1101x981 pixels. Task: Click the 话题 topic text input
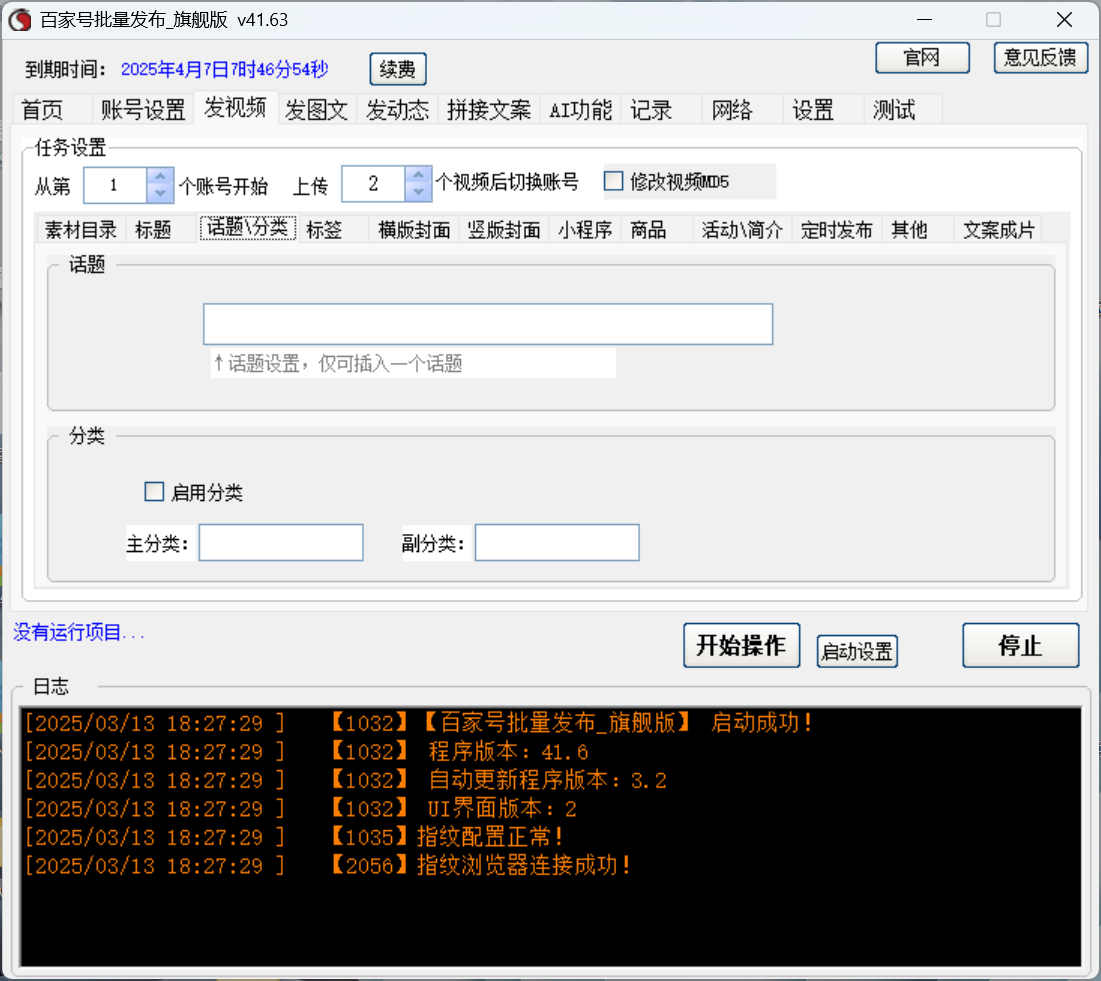[488, 324]
